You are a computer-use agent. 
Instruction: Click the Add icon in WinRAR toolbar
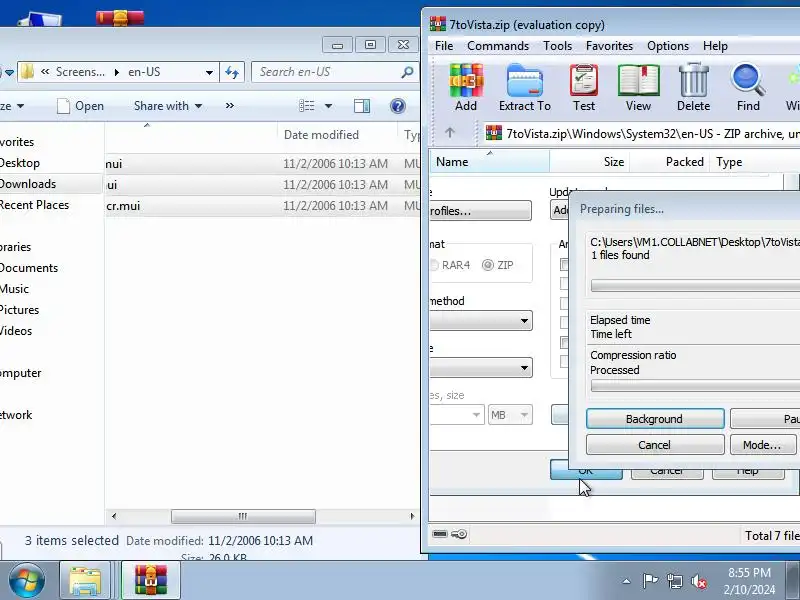click(466, 87)
